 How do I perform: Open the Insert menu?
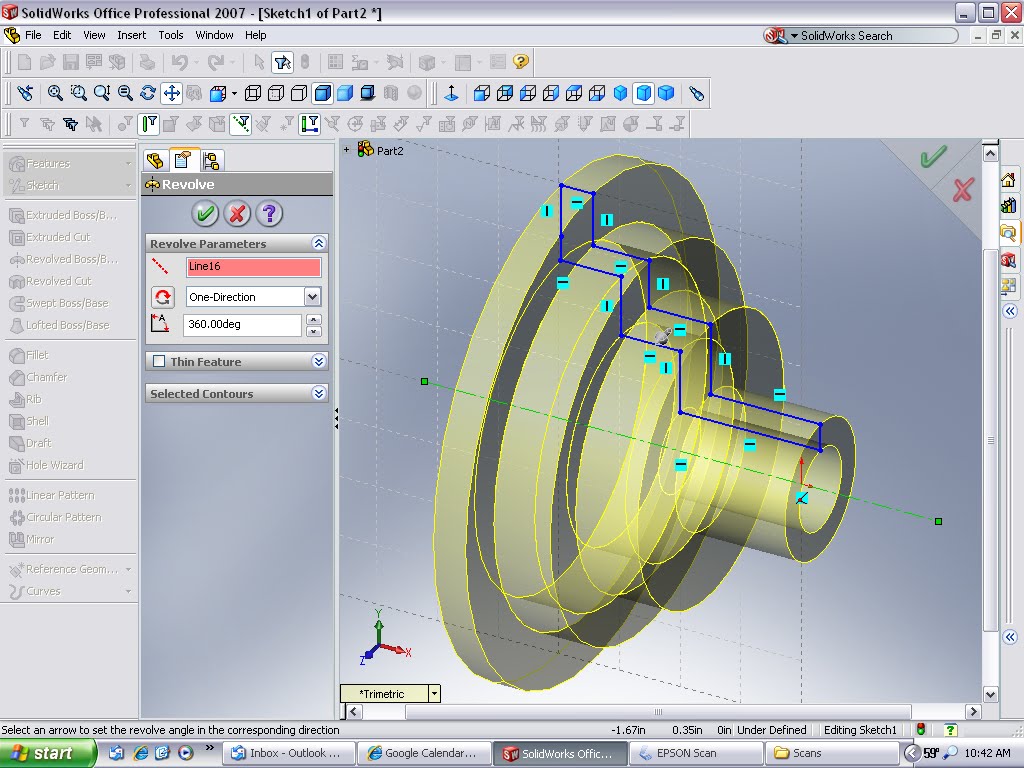click(131, 35)
